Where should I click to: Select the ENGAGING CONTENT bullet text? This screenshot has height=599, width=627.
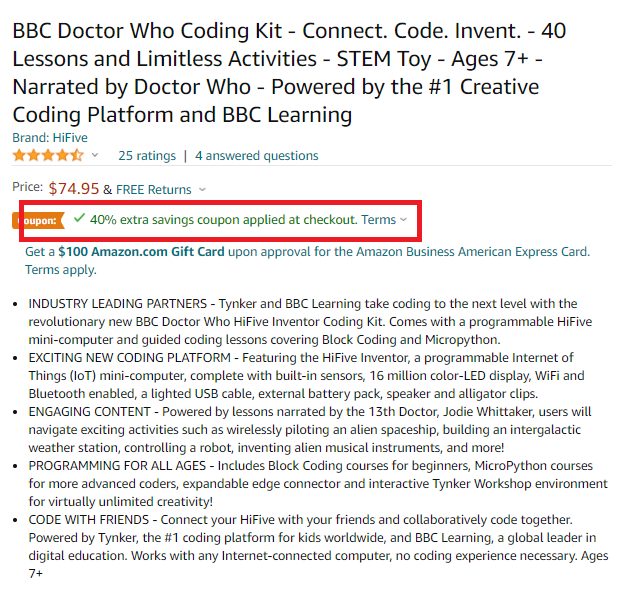(x=310, y=429)
